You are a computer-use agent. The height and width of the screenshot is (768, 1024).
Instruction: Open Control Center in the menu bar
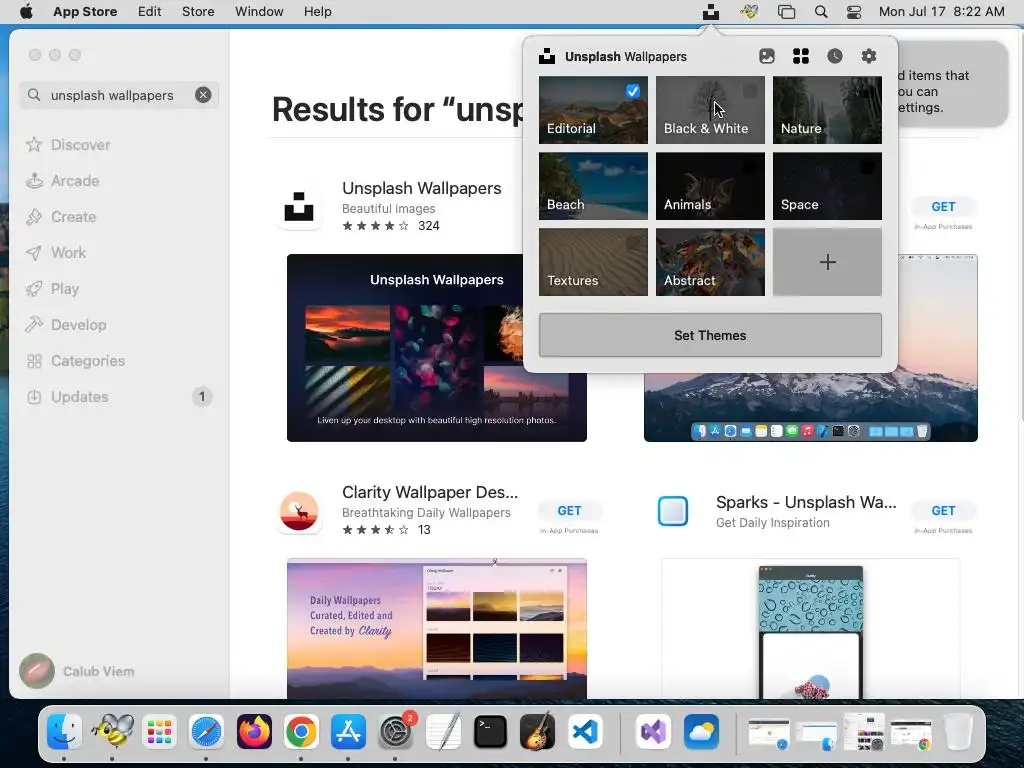pos(854,12)
